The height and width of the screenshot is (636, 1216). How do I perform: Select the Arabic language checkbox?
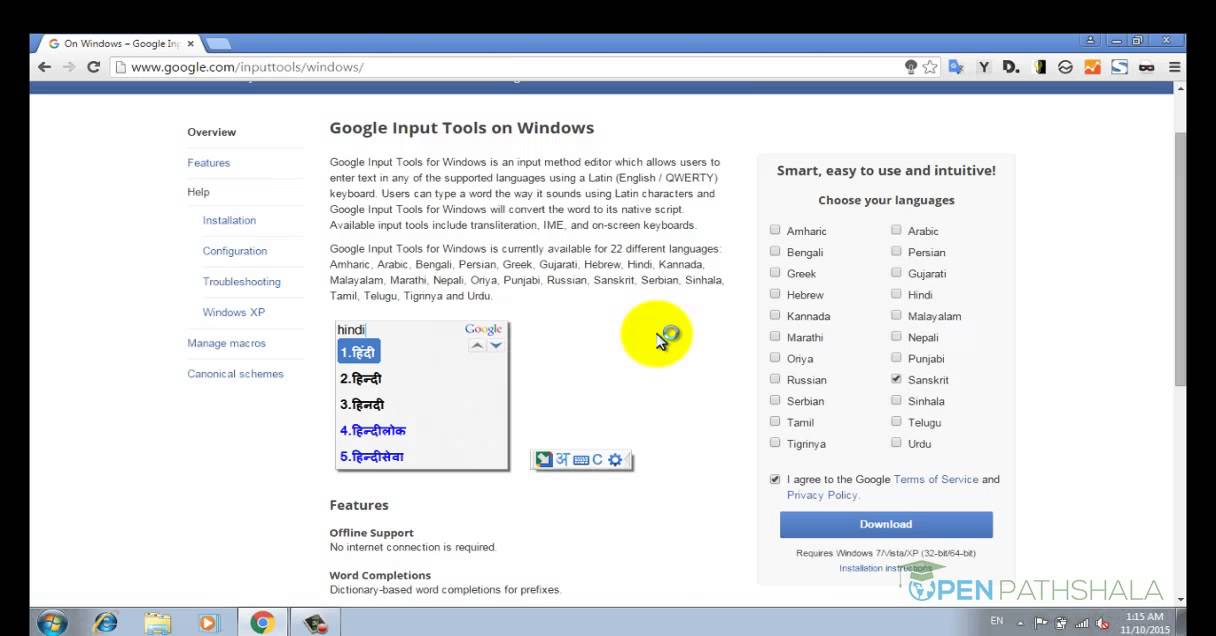pyautogui.click(x=896, y=230)
